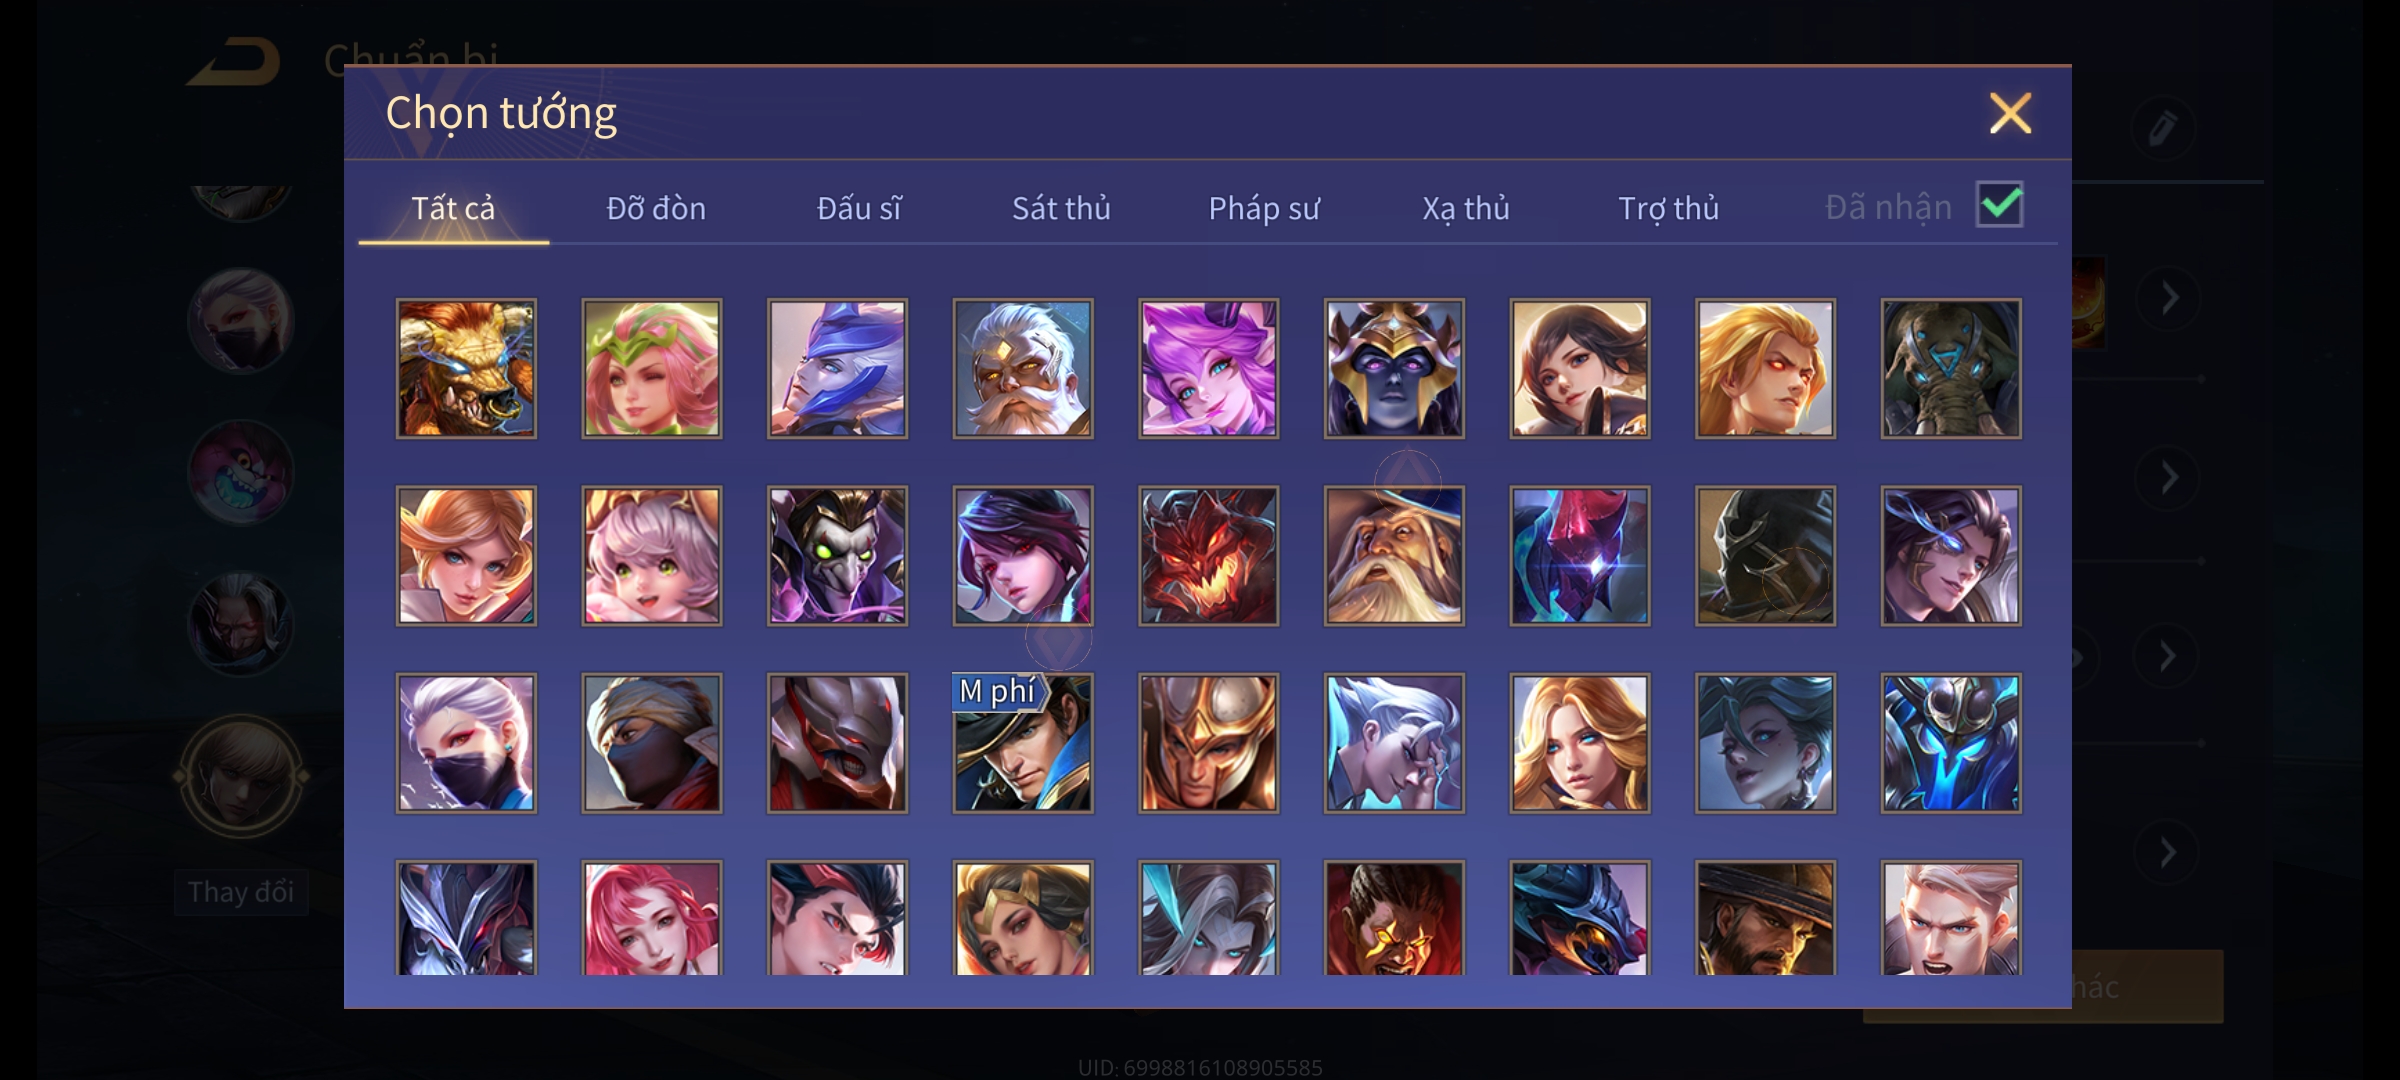This screenshot has width=2400, height=1080.
Task: Filter by 'Xạ thủ' tab
Action: (x=1466, y=208)
